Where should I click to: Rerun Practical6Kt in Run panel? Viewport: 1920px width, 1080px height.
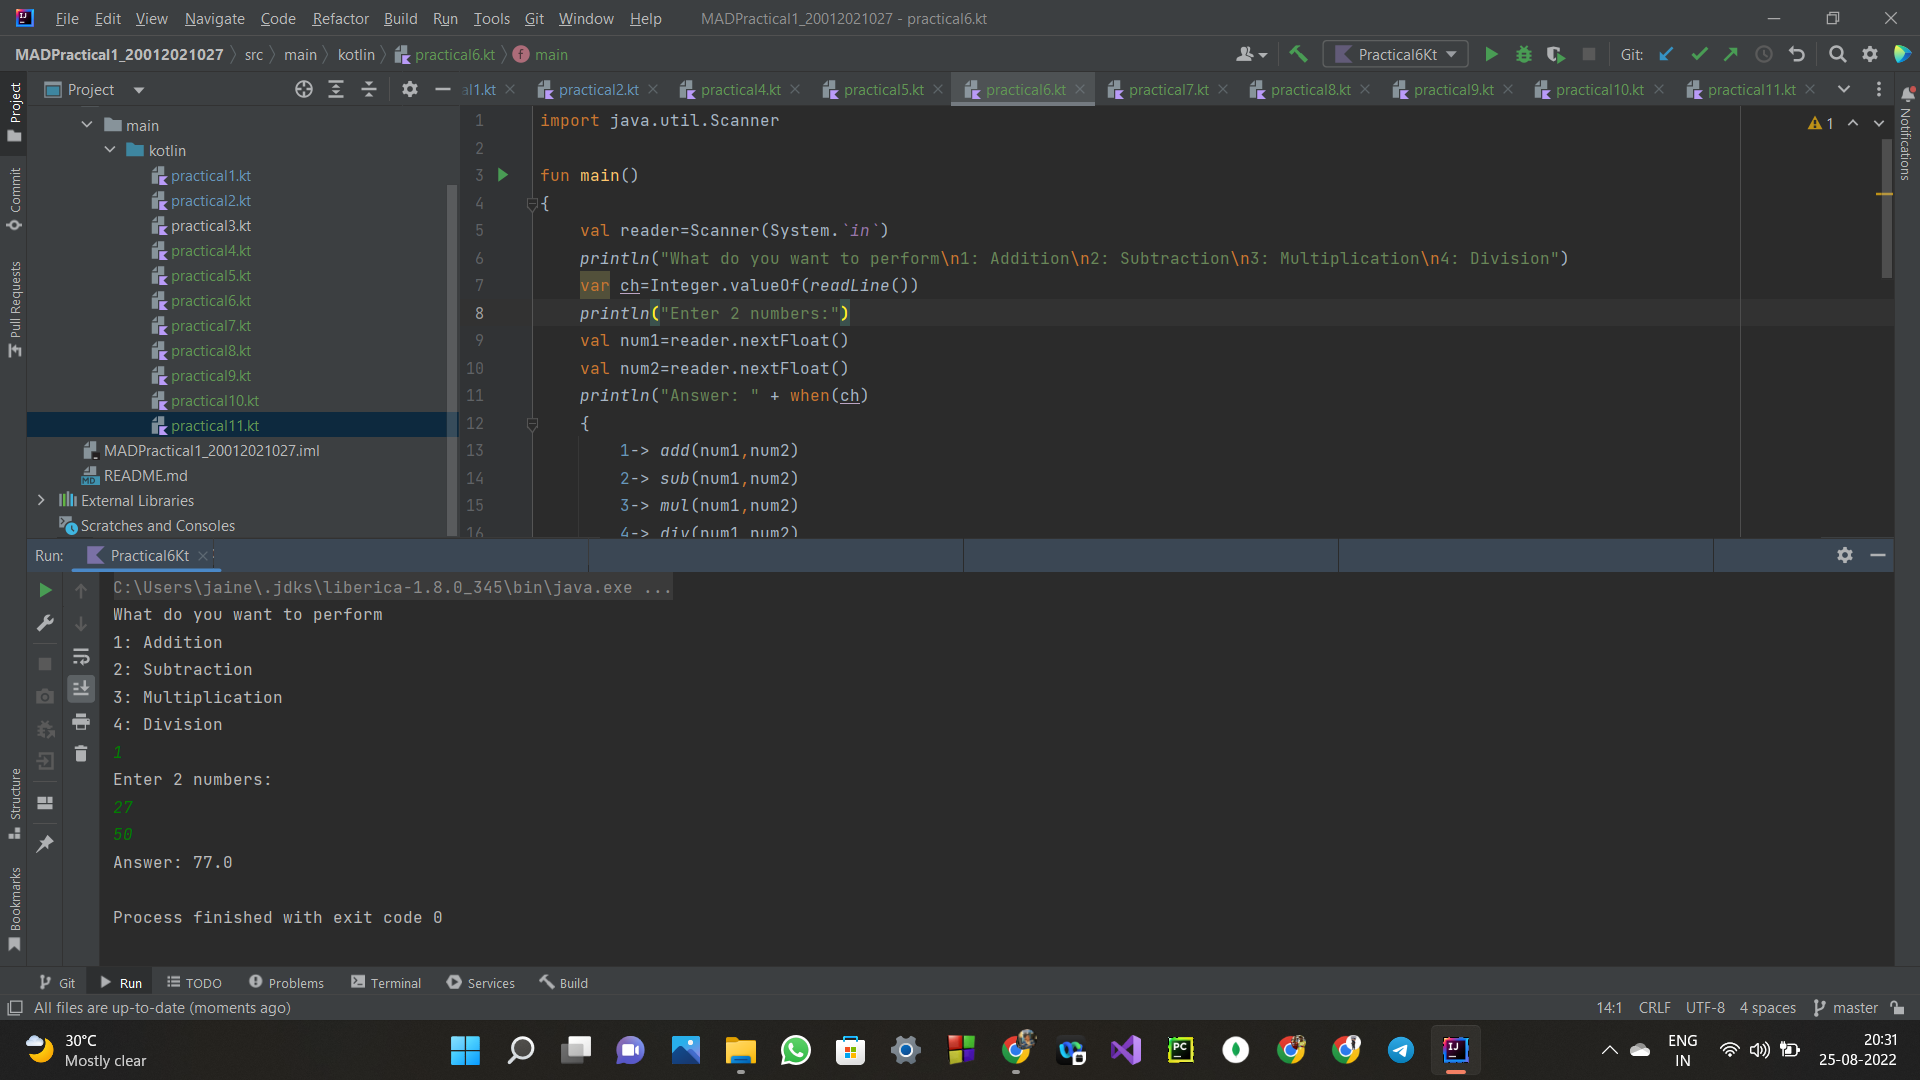pos(45,590)
